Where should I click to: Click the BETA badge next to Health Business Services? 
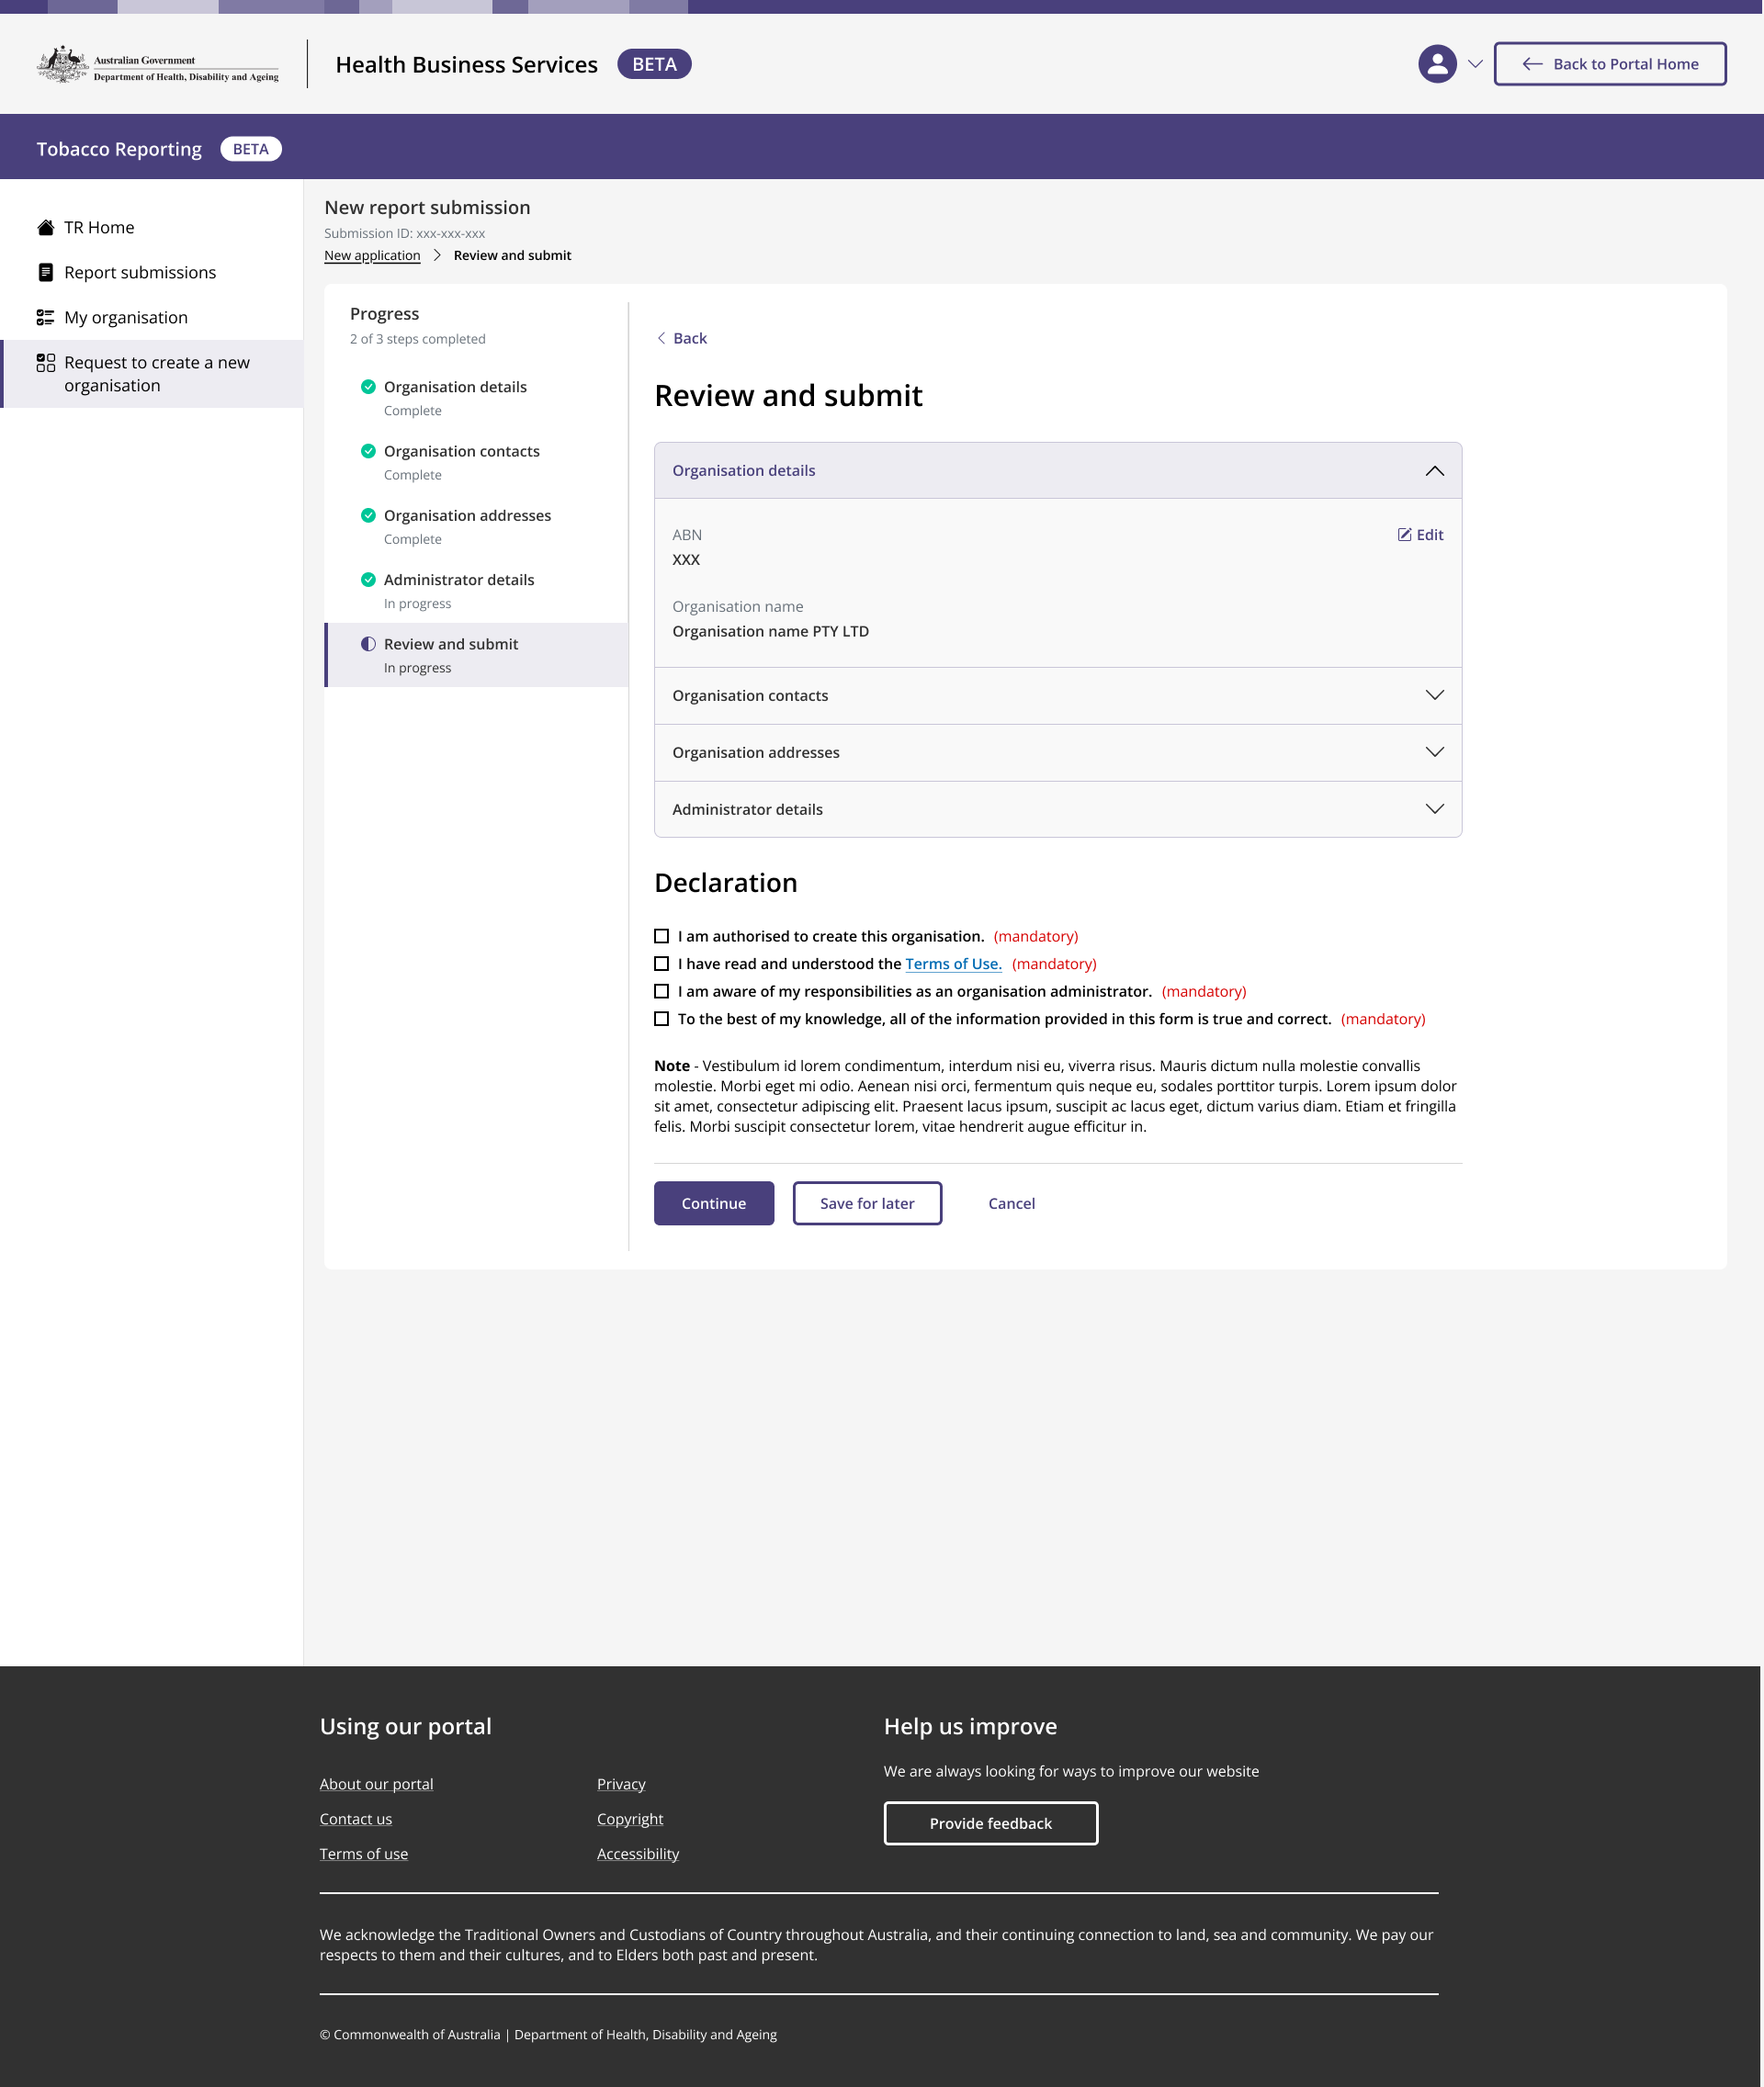(654, 64)
